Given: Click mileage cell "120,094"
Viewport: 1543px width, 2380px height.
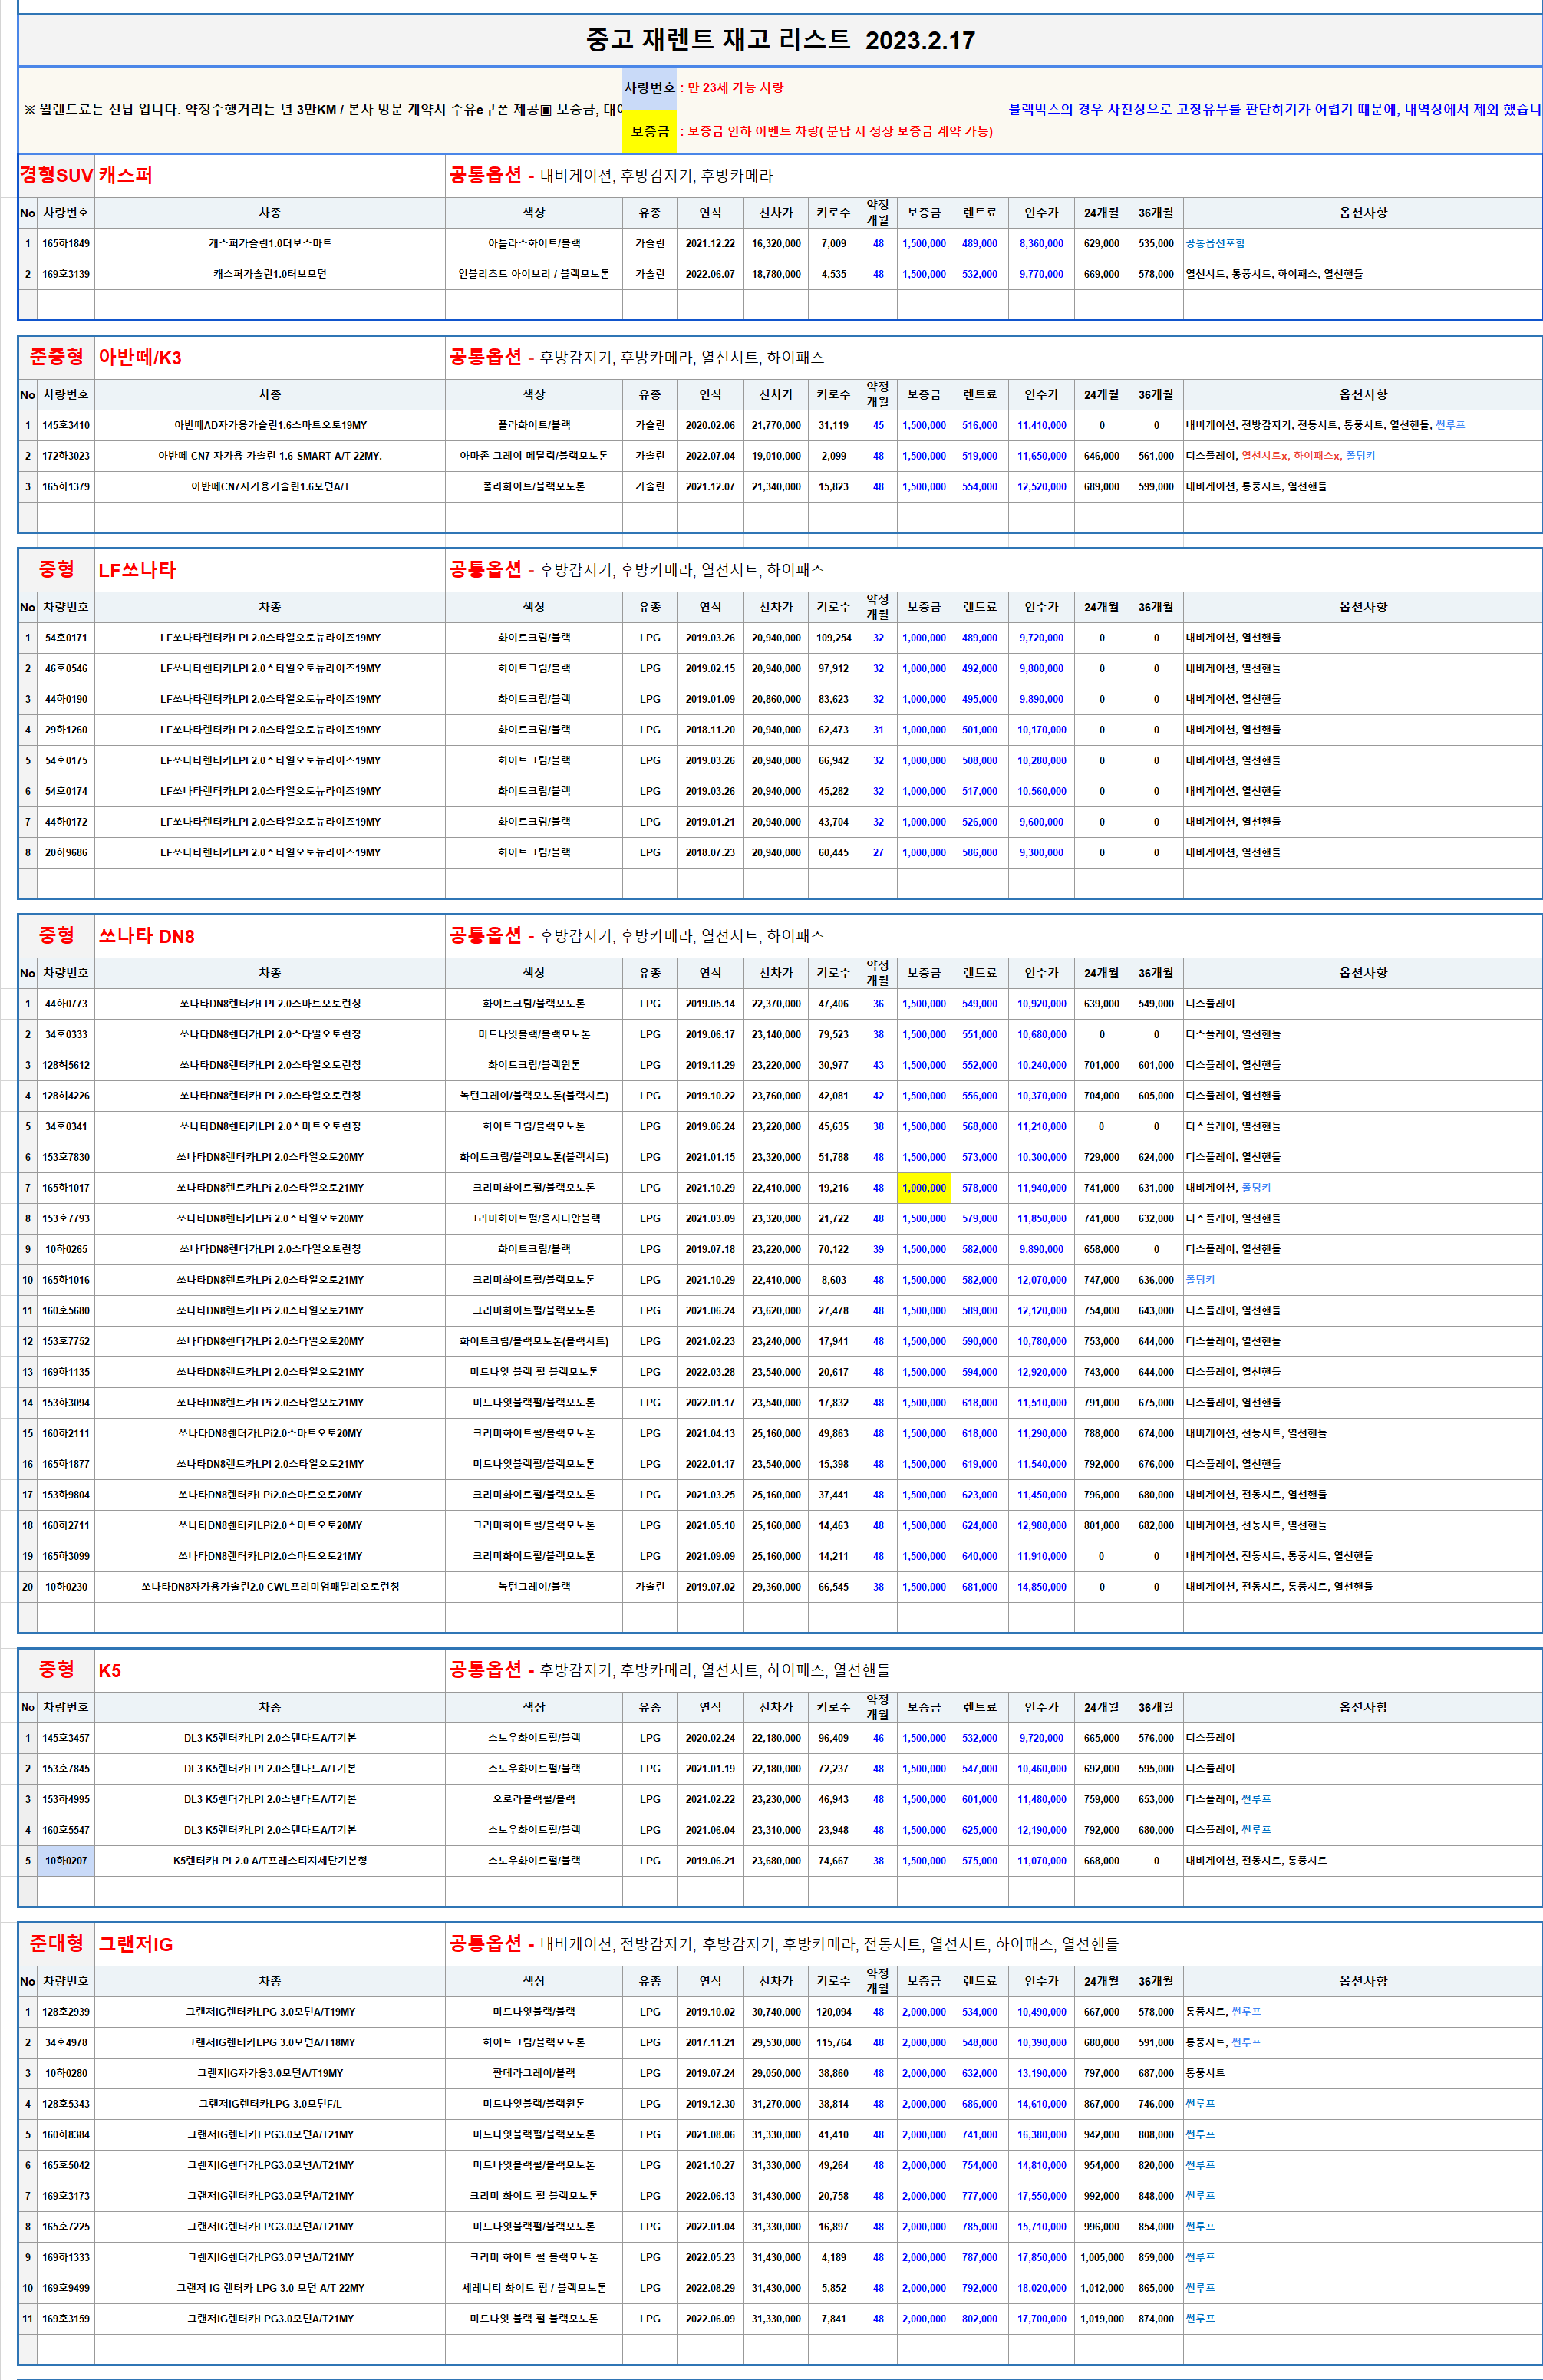Looking at the screenshot, I should [x=834, y=2012].
